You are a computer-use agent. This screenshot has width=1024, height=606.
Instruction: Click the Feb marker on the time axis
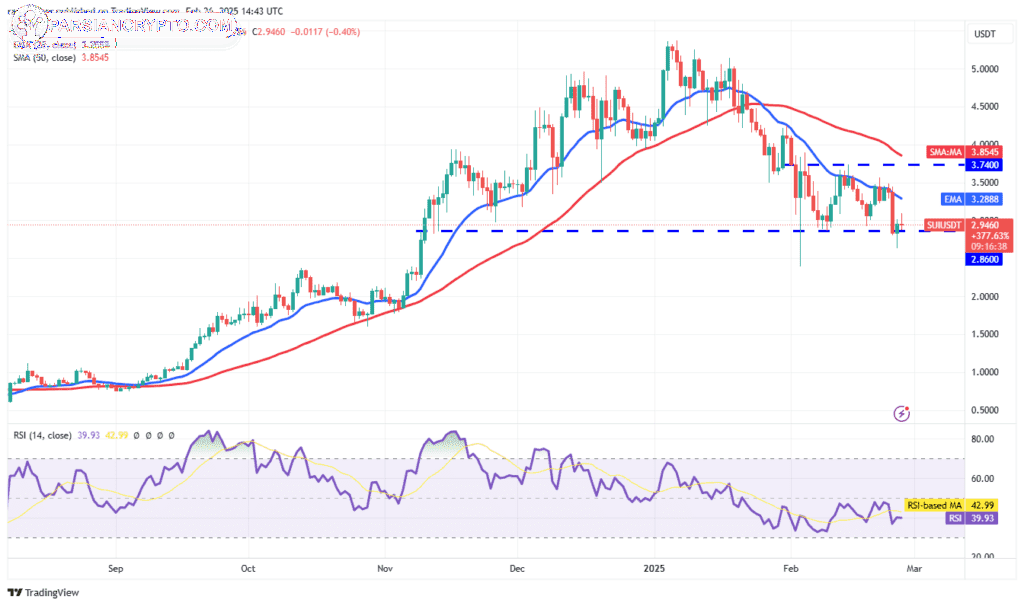(790, 569)
